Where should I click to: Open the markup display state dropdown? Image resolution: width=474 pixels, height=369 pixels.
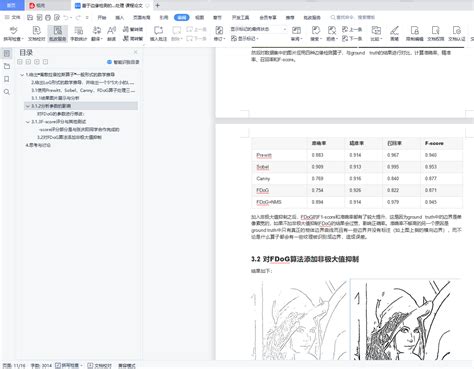[258, 29]
